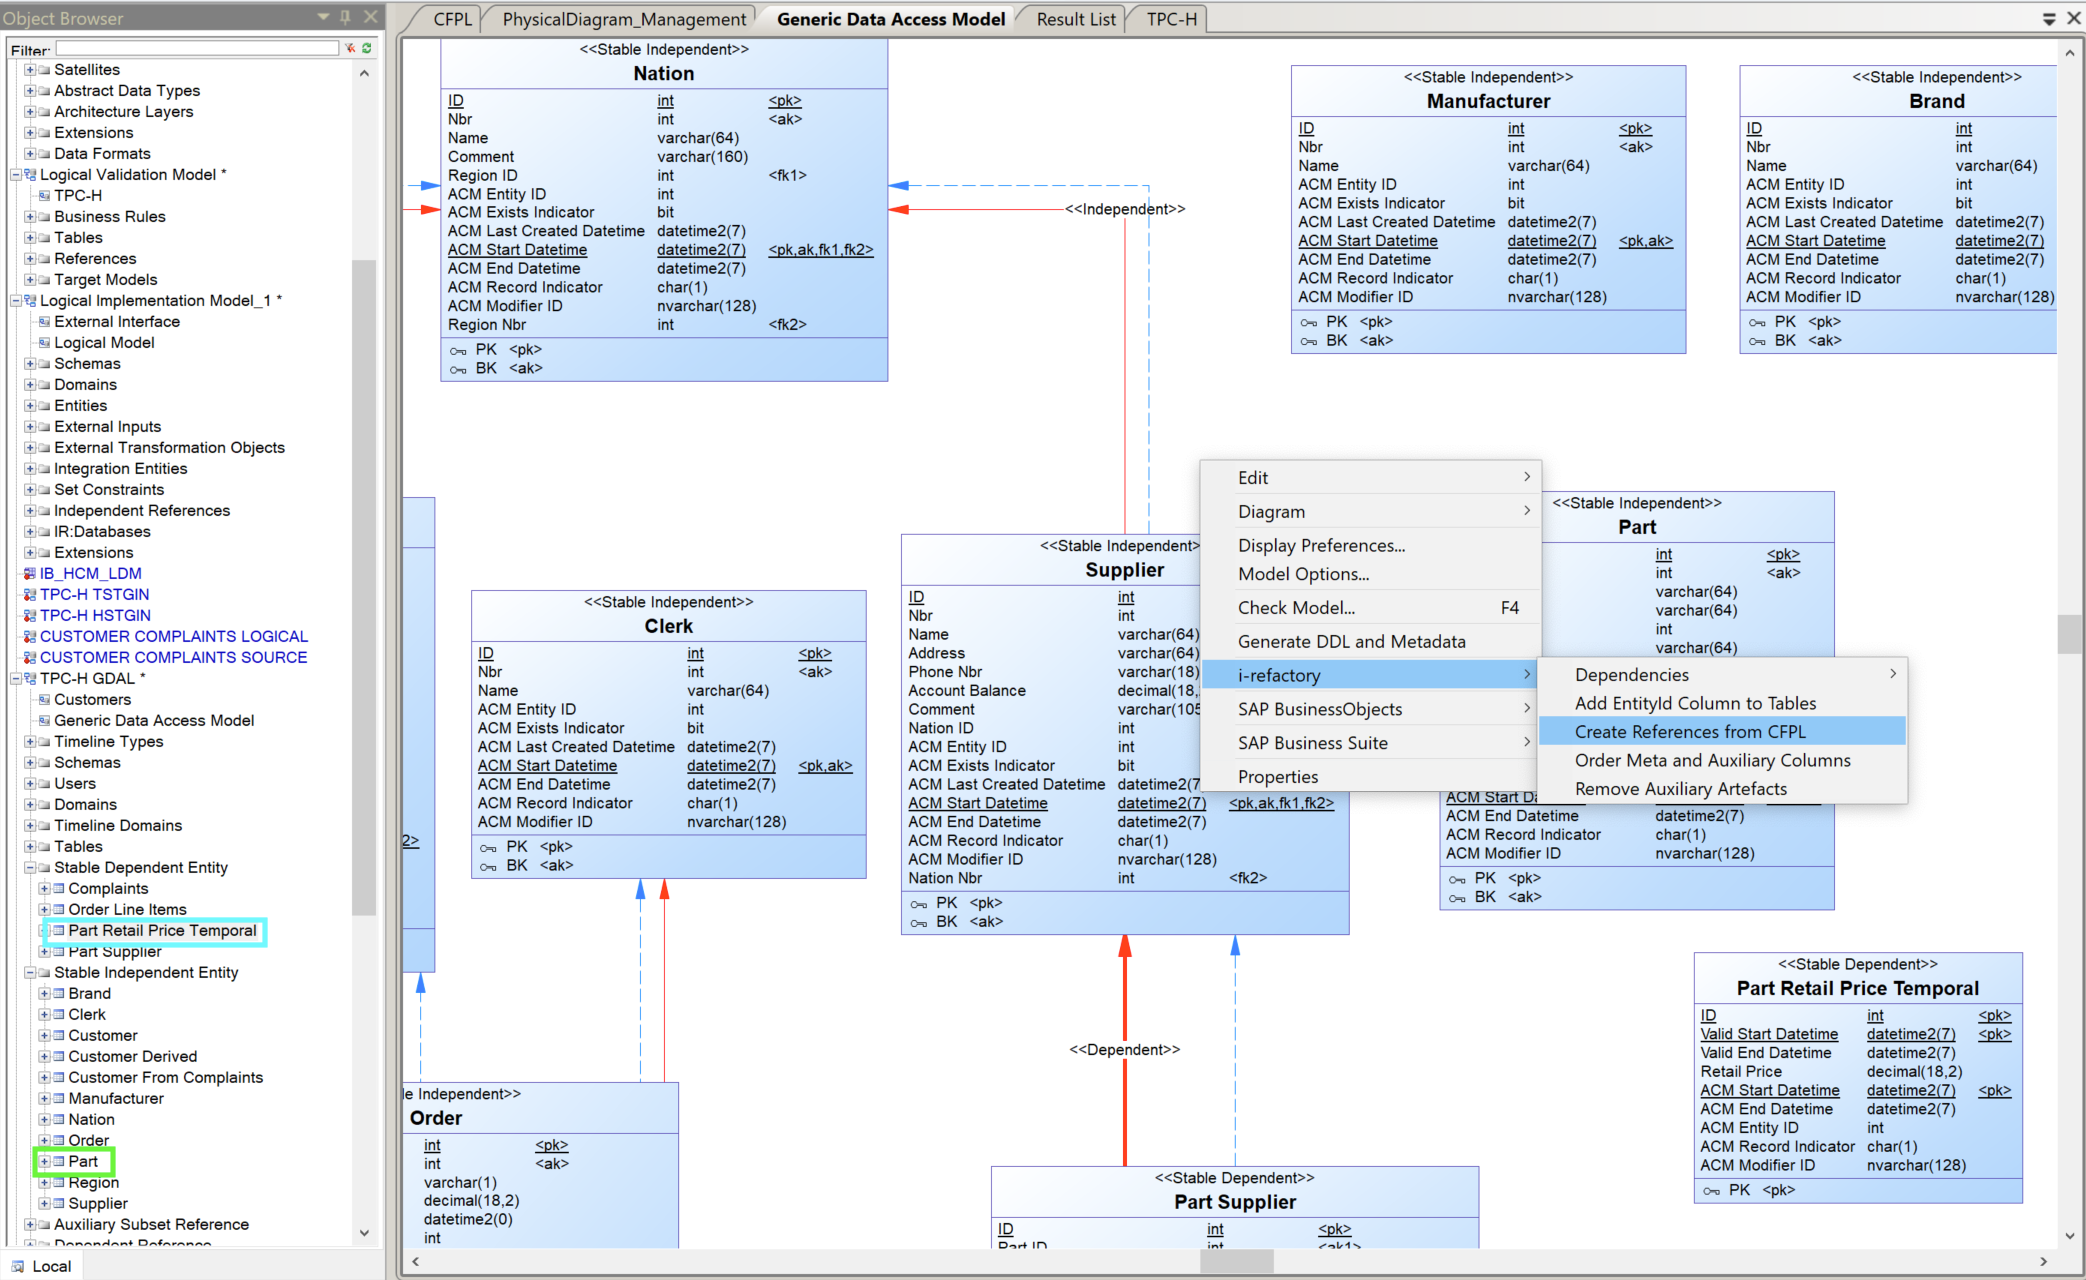Viewport: 2086px width, 1280px height.
Task: Open the diagram tabs list dropdown
Action: click(x=2049, y=19)
